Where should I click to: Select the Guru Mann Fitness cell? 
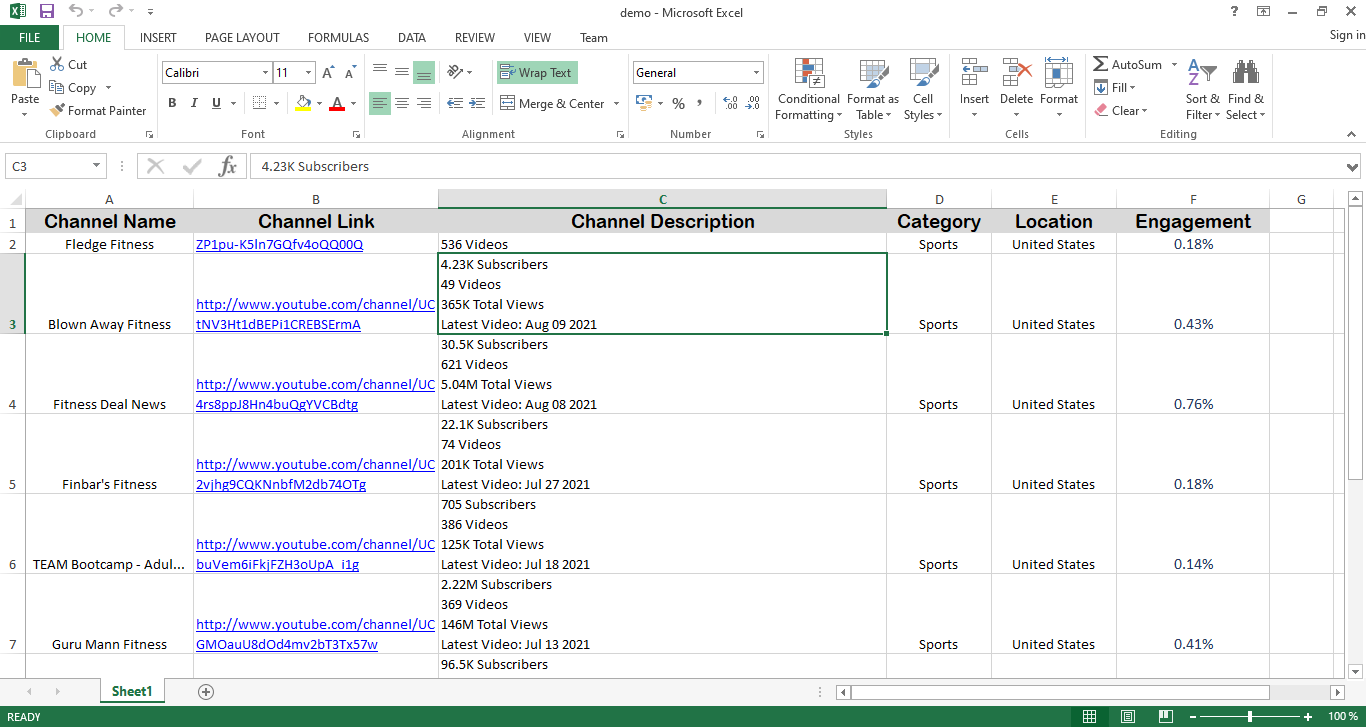(x=109, y=644)
